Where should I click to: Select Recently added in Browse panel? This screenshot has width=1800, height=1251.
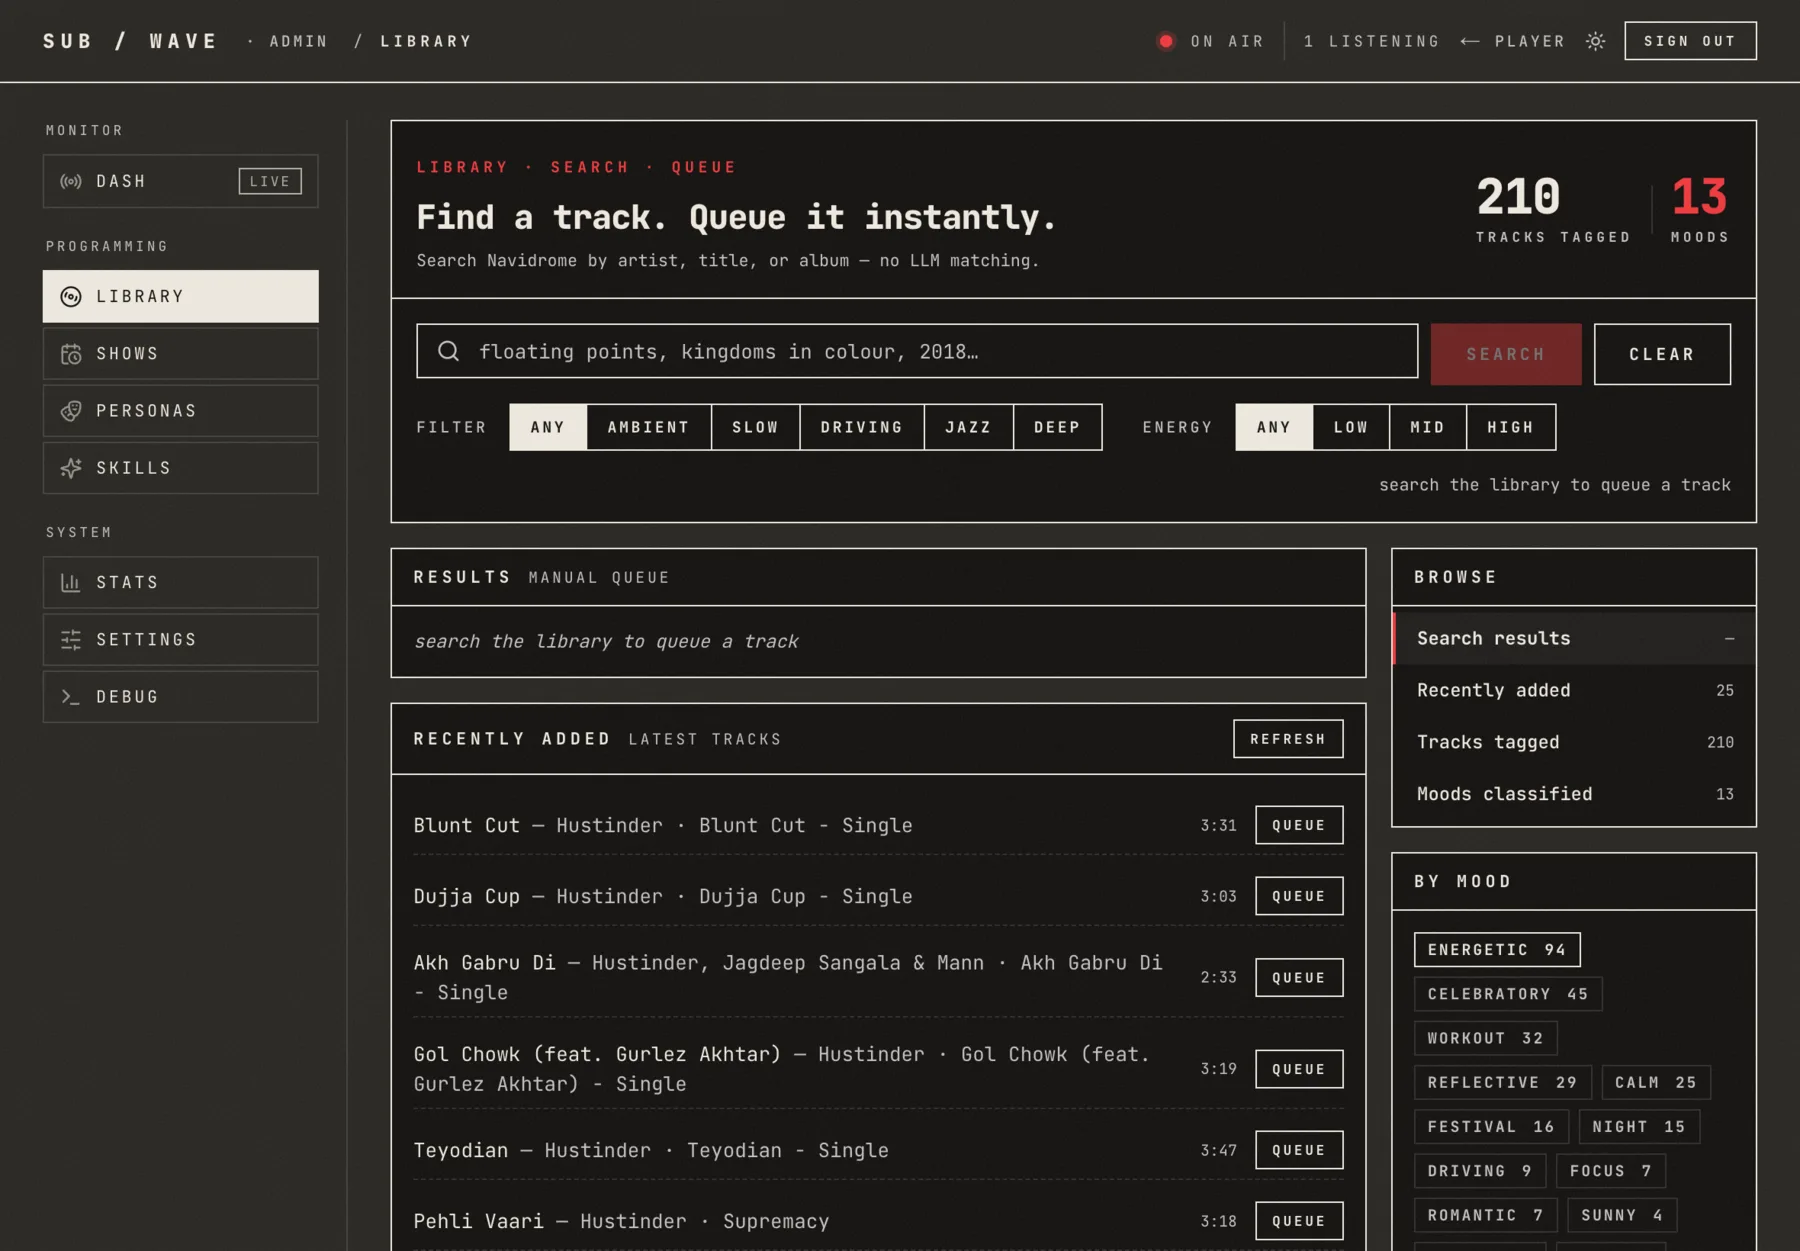[1574, 690]
